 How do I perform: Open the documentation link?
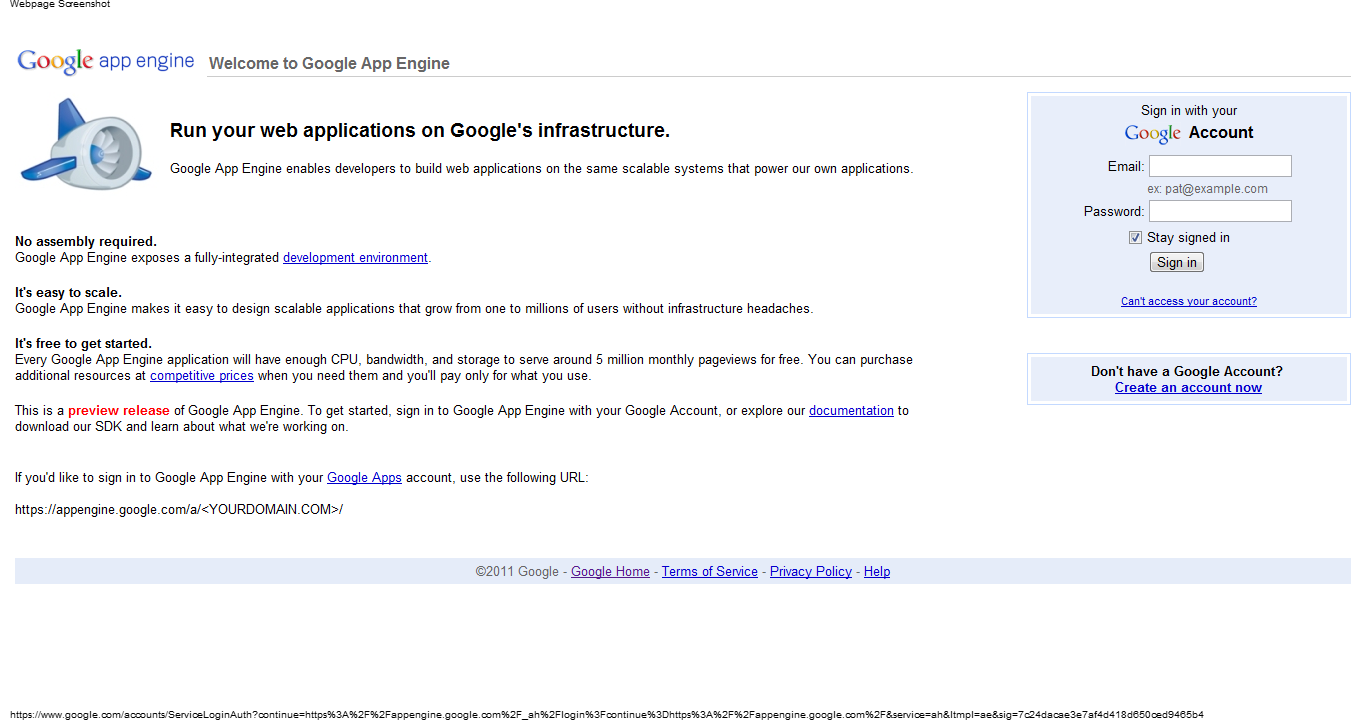[x=851, y=411]
